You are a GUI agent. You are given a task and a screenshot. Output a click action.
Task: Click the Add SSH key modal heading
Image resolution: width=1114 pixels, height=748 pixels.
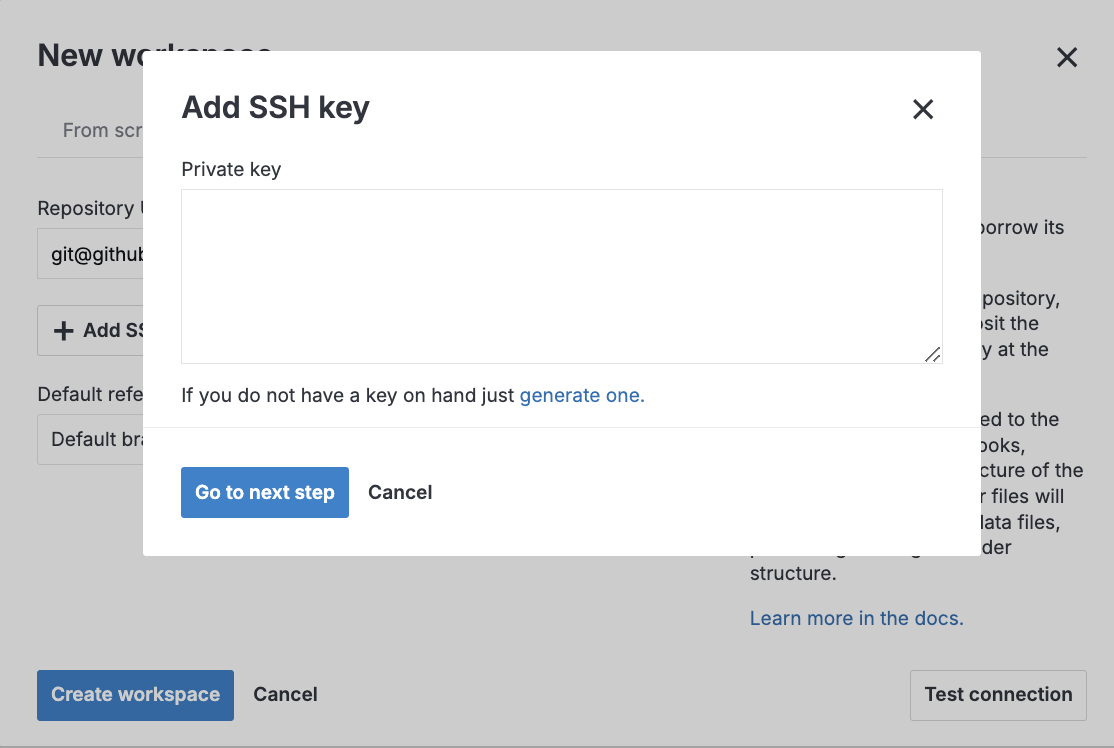[274, 108]
